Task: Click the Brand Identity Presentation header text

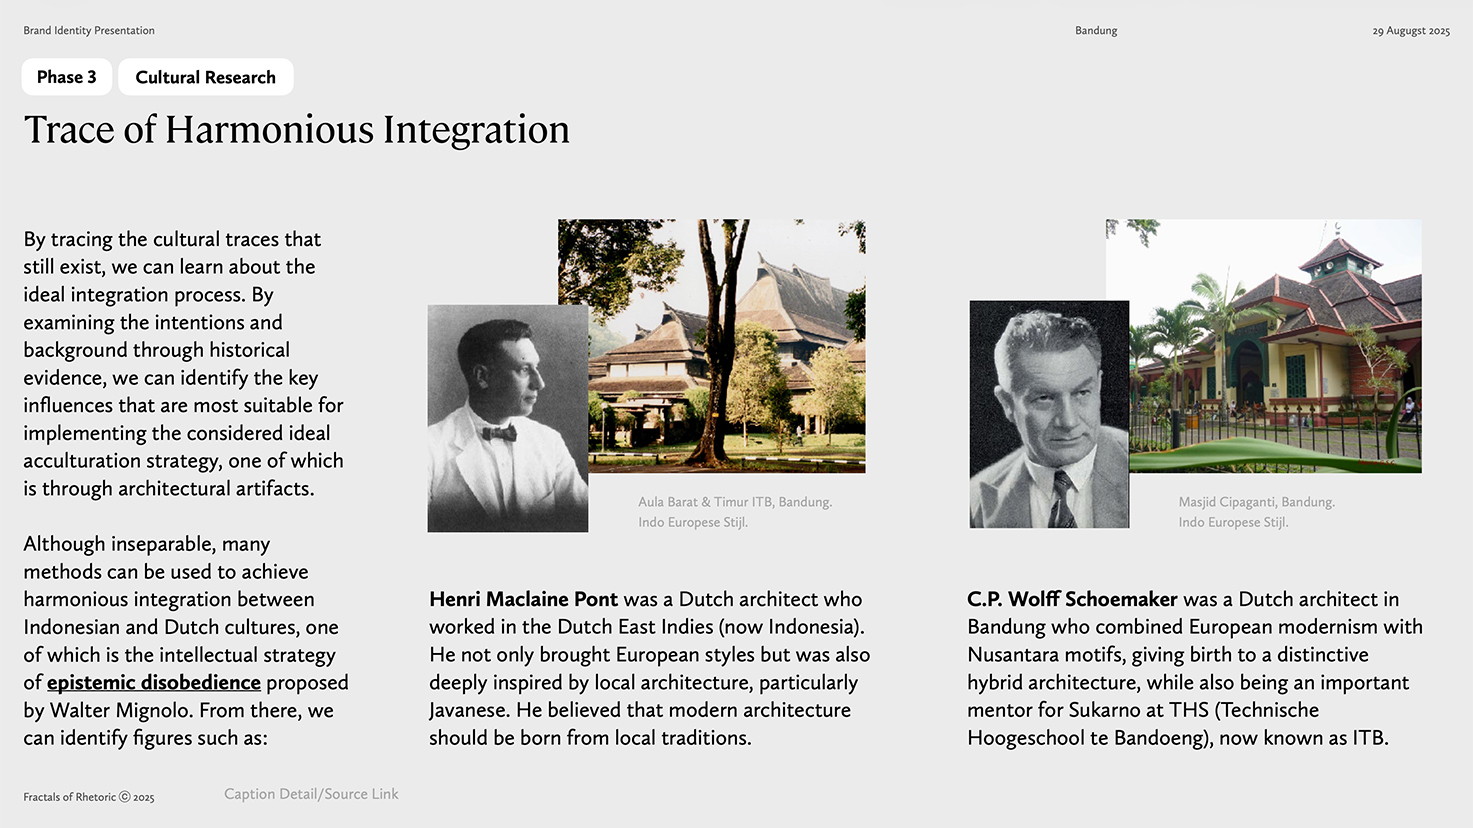Action: pos(89,31)
